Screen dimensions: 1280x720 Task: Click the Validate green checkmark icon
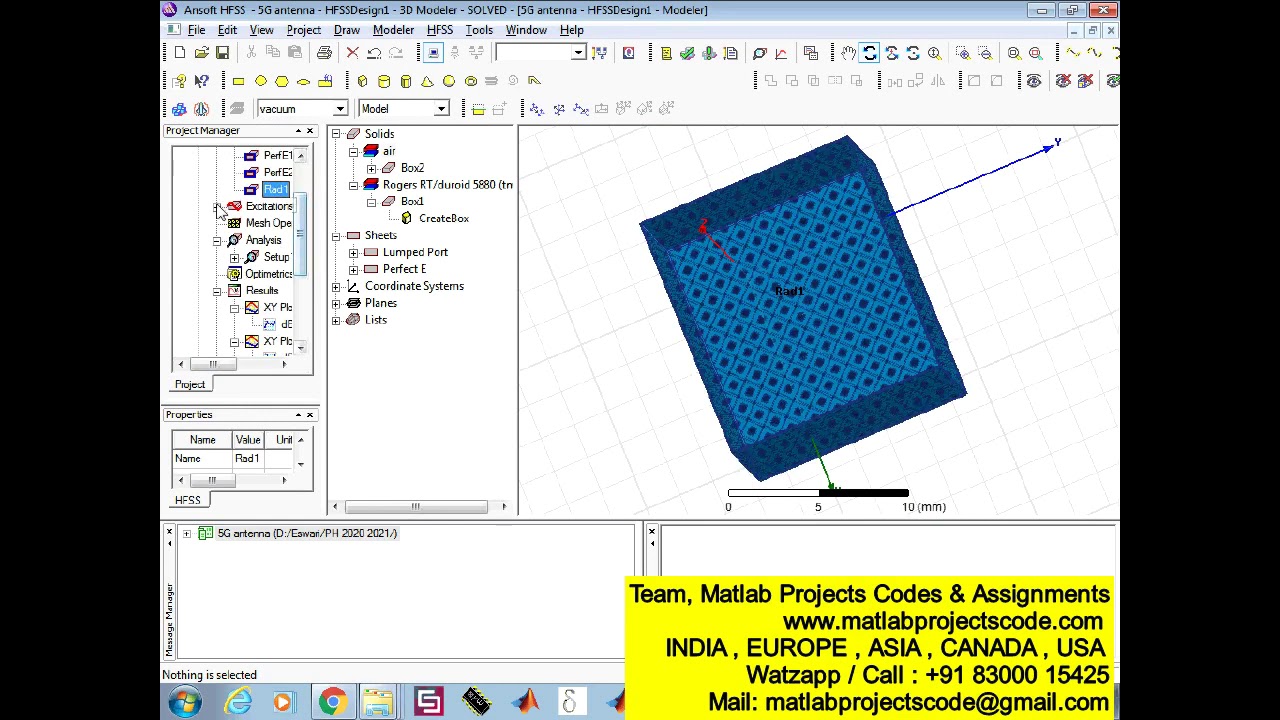687,53
